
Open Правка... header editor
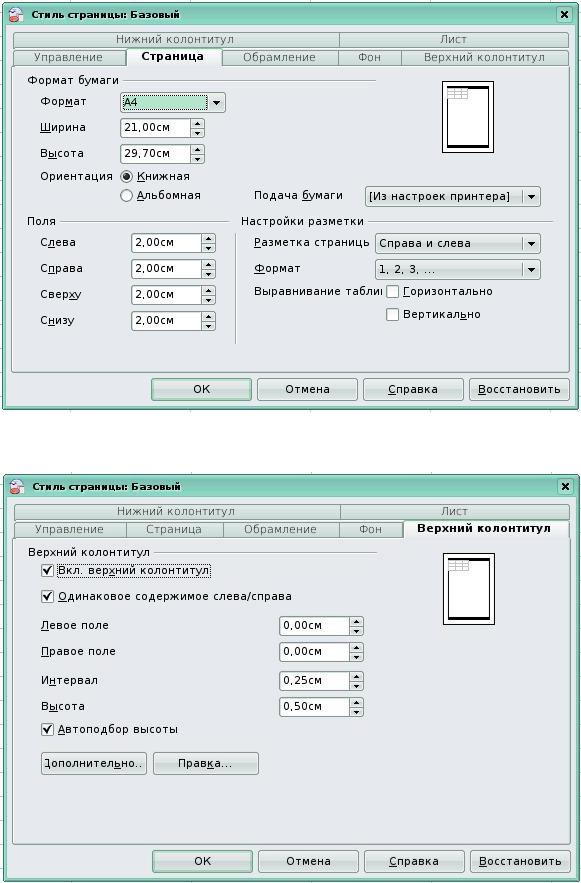coord(206,764)
